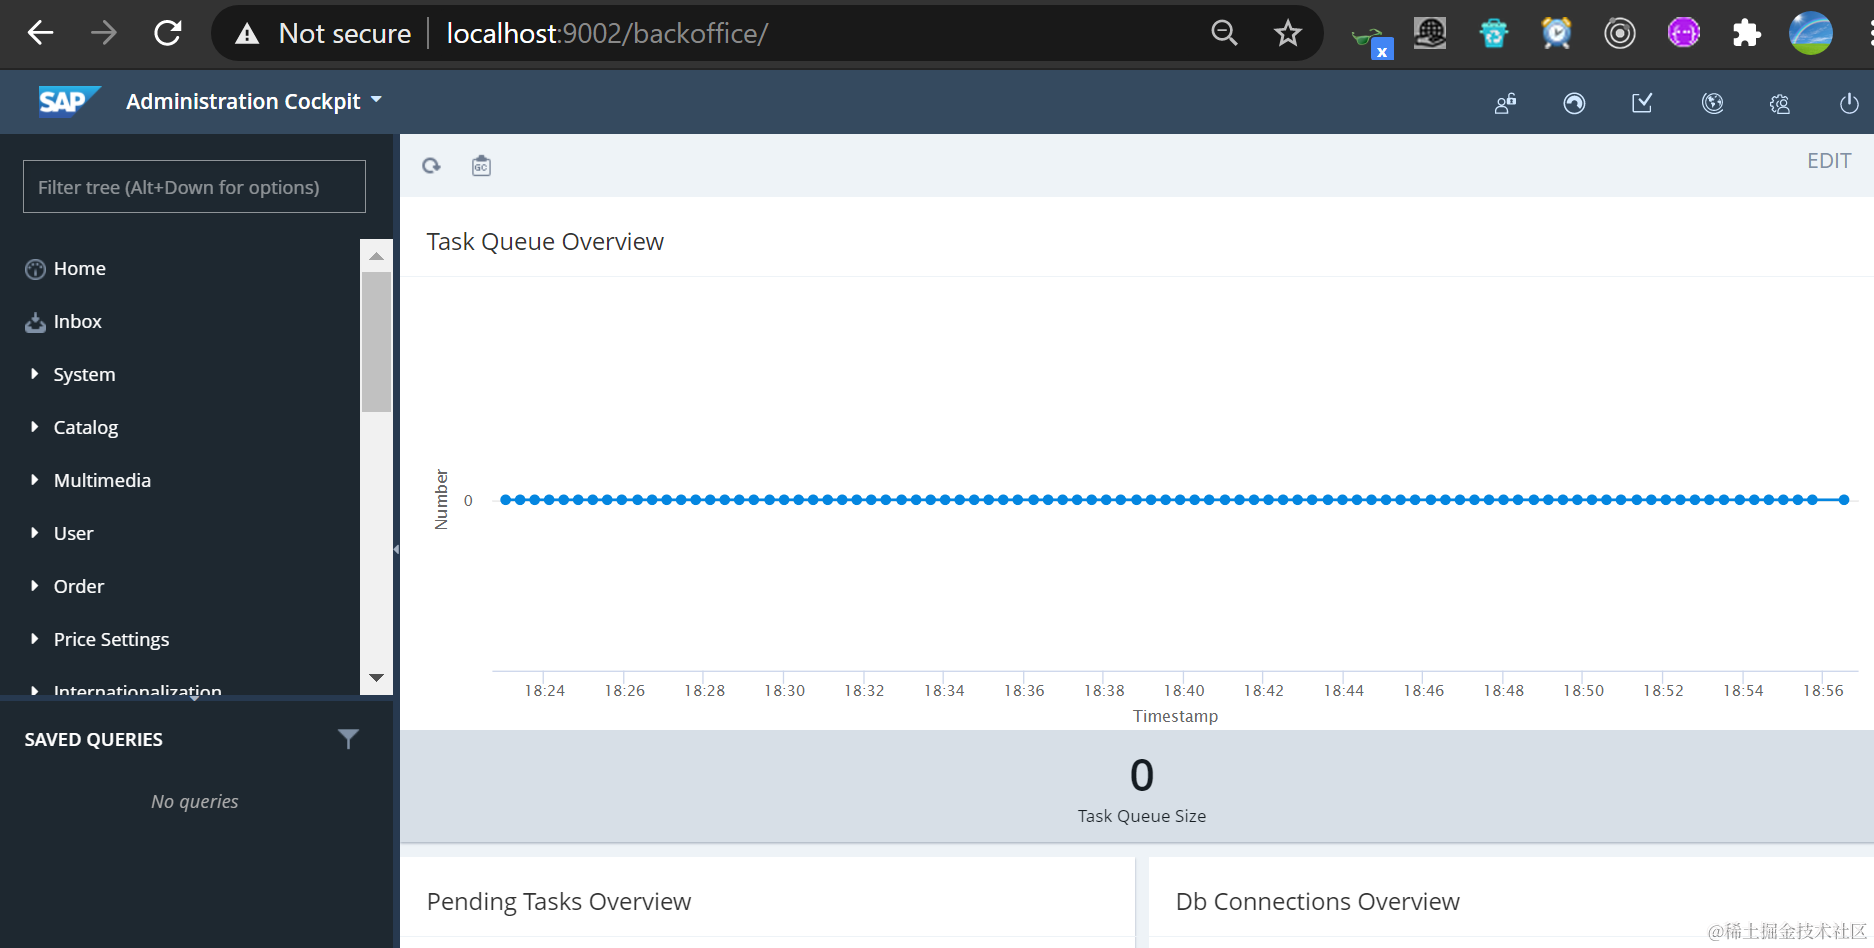Expand the Multimedia tree node

click(x=34, y=480)
